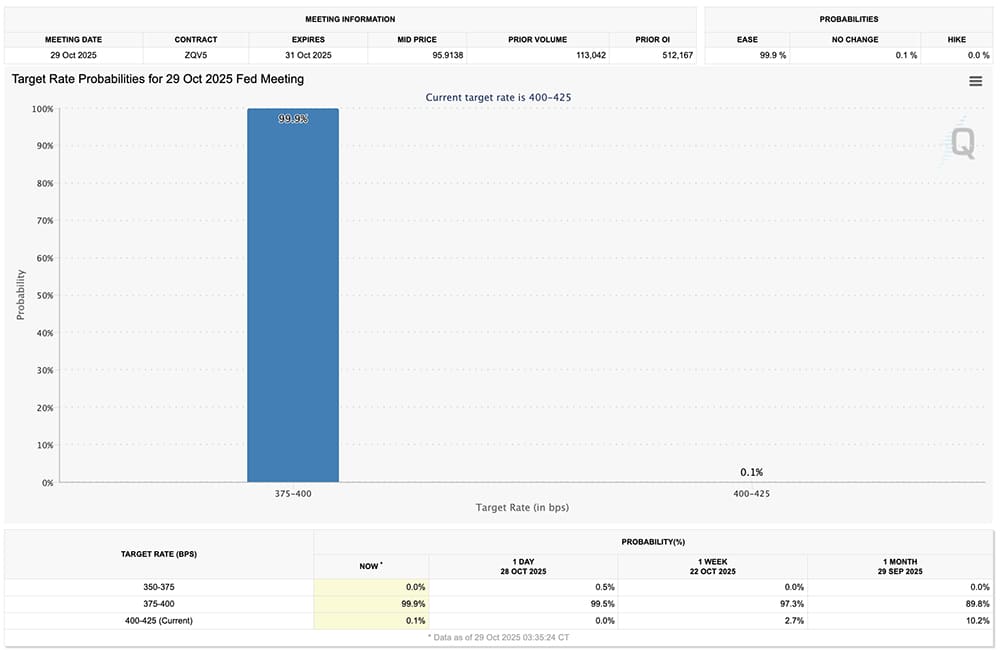Click the HIKE probability value 0.0 %
This screenshot has width=1000, height=650.
(964, 55)
